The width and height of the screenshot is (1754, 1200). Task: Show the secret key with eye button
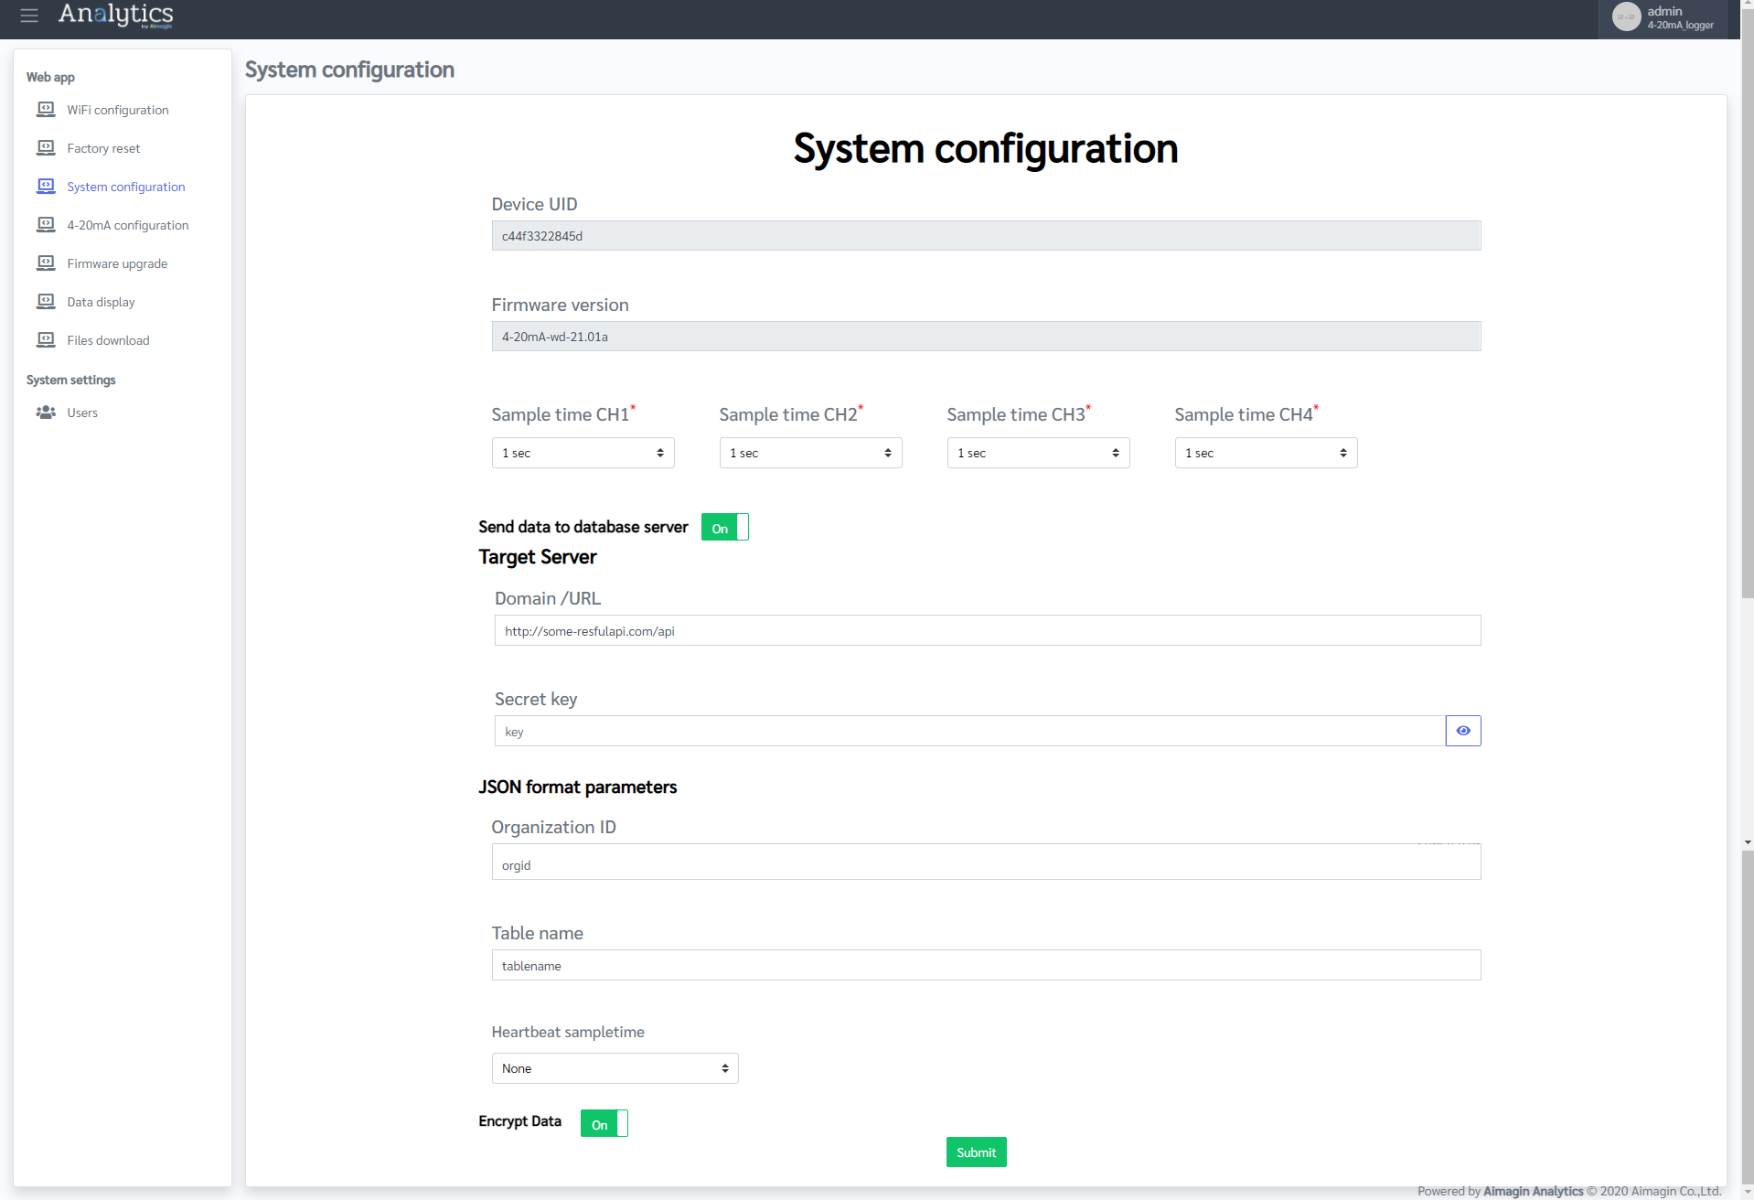1462,731
